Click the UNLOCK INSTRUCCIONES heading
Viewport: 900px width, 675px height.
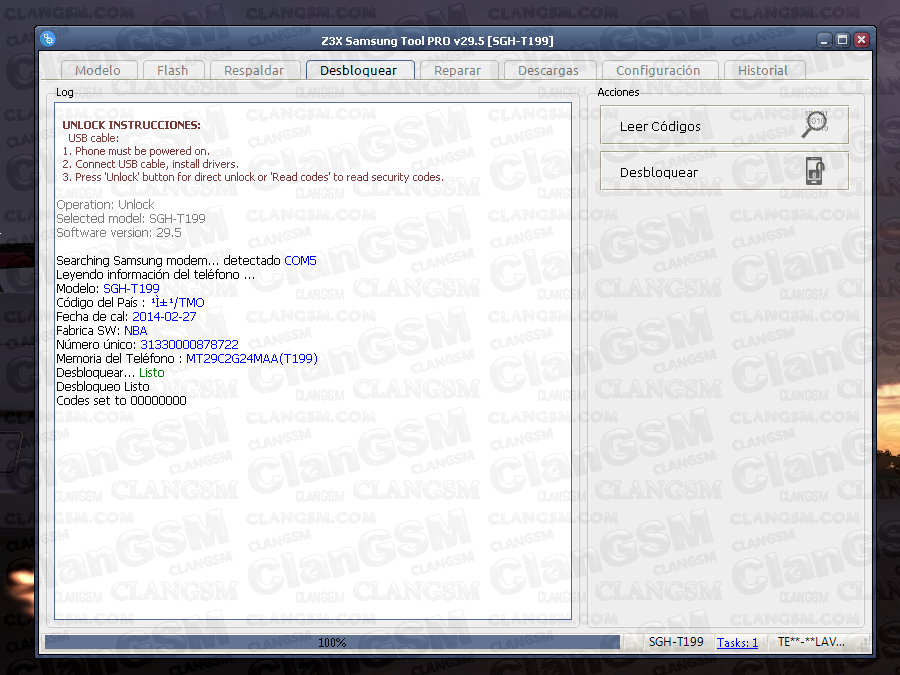pos(131,125)
